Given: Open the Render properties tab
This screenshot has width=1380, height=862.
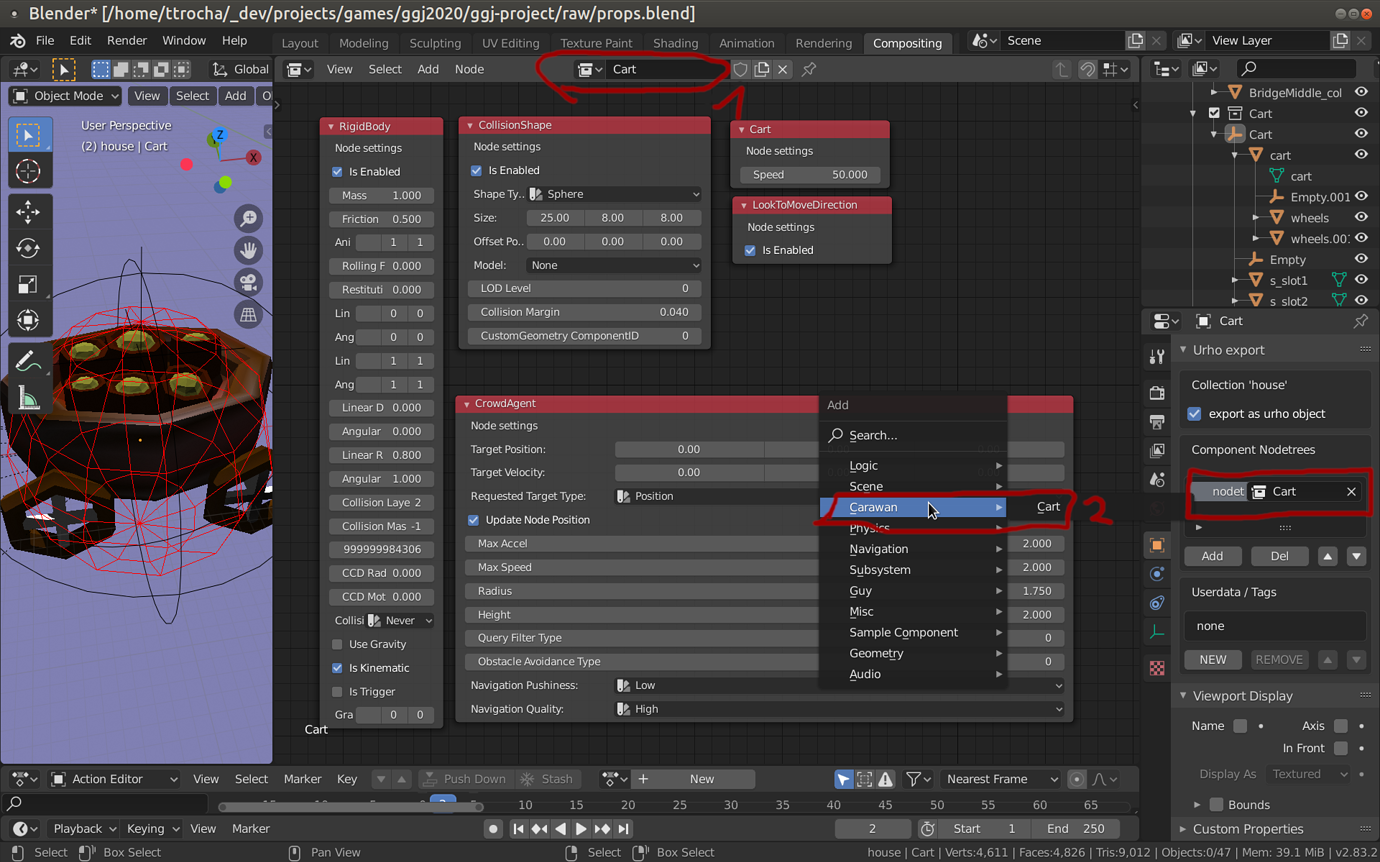Looking at the screenshot, I should pyautogui.click(x=1157, y=393).
